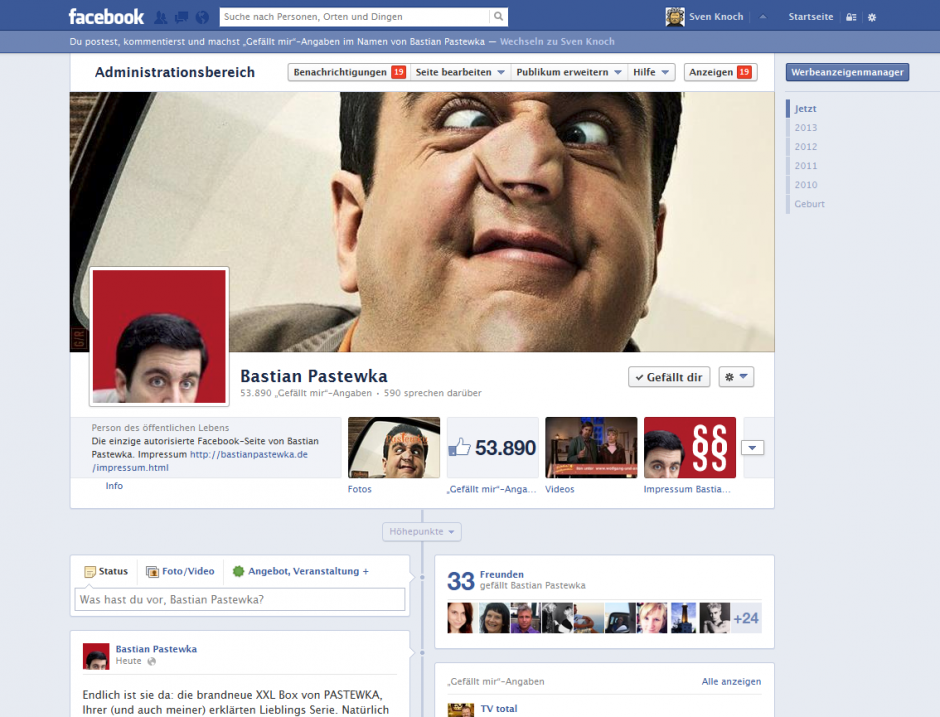This screenshot has height=717, width=940.
Task: Open Seite bearbeiten dropdown
Action: pyautogui.click(x=460, y=72)
